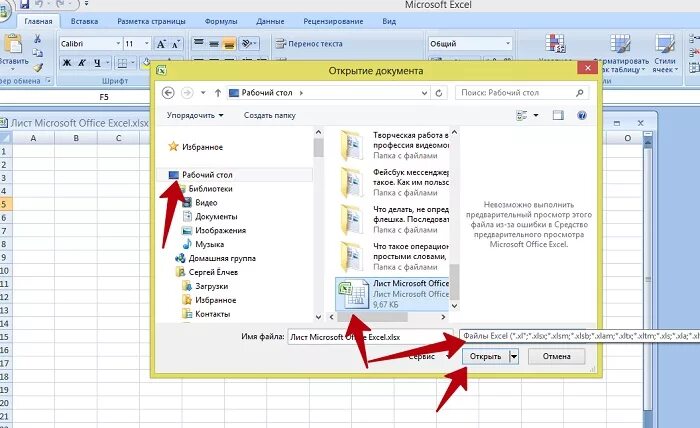Click the Format Painter brush icon
Image resolution: width=700 pixels, height=428 pixels.
[38, 67]
